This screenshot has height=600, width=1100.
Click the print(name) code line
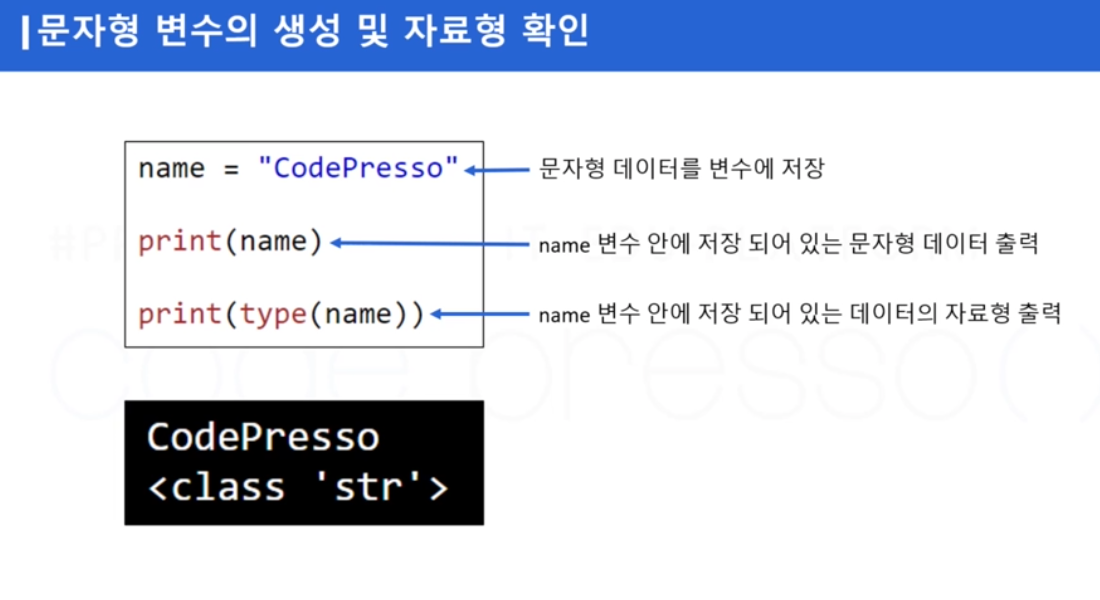click(230, 242)
